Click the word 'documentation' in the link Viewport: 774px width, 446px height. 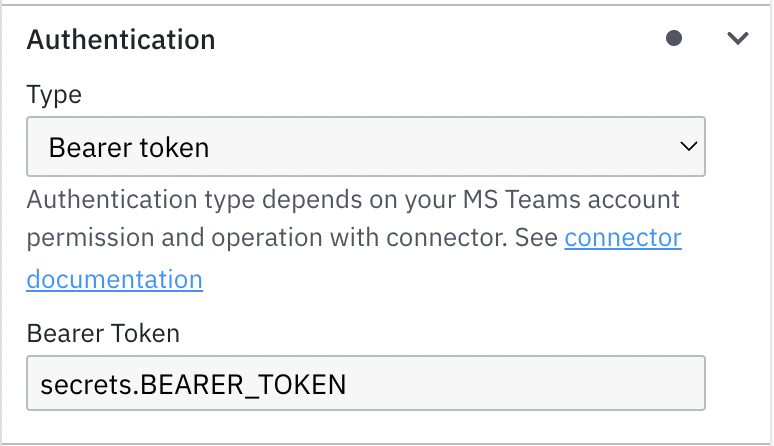point(114,279)
